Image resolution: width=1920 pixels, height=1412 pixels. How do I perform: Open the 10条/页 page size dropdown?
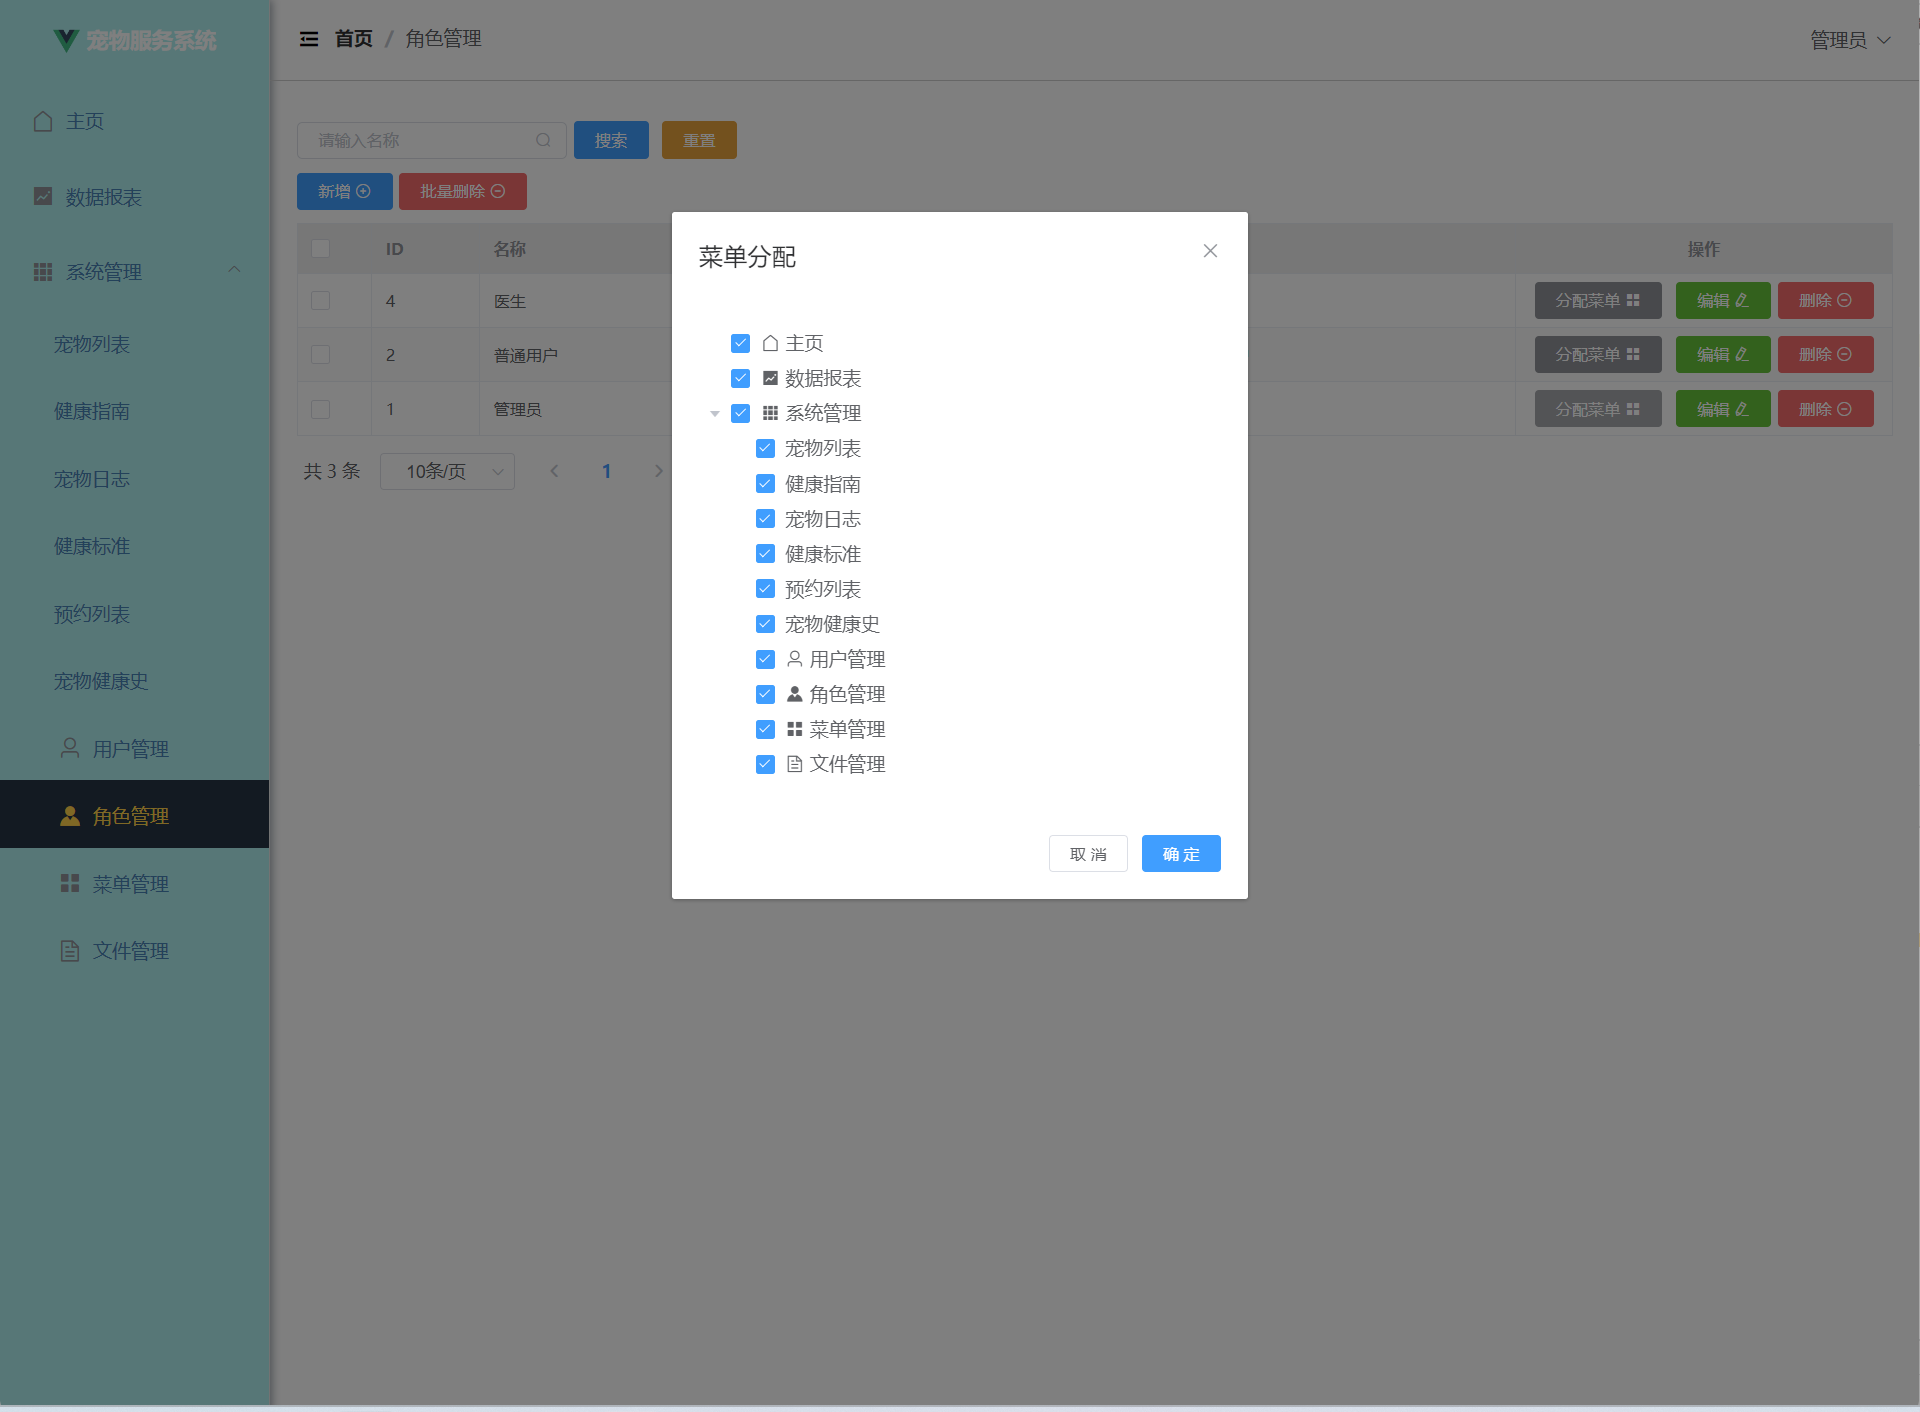point(447,471)
